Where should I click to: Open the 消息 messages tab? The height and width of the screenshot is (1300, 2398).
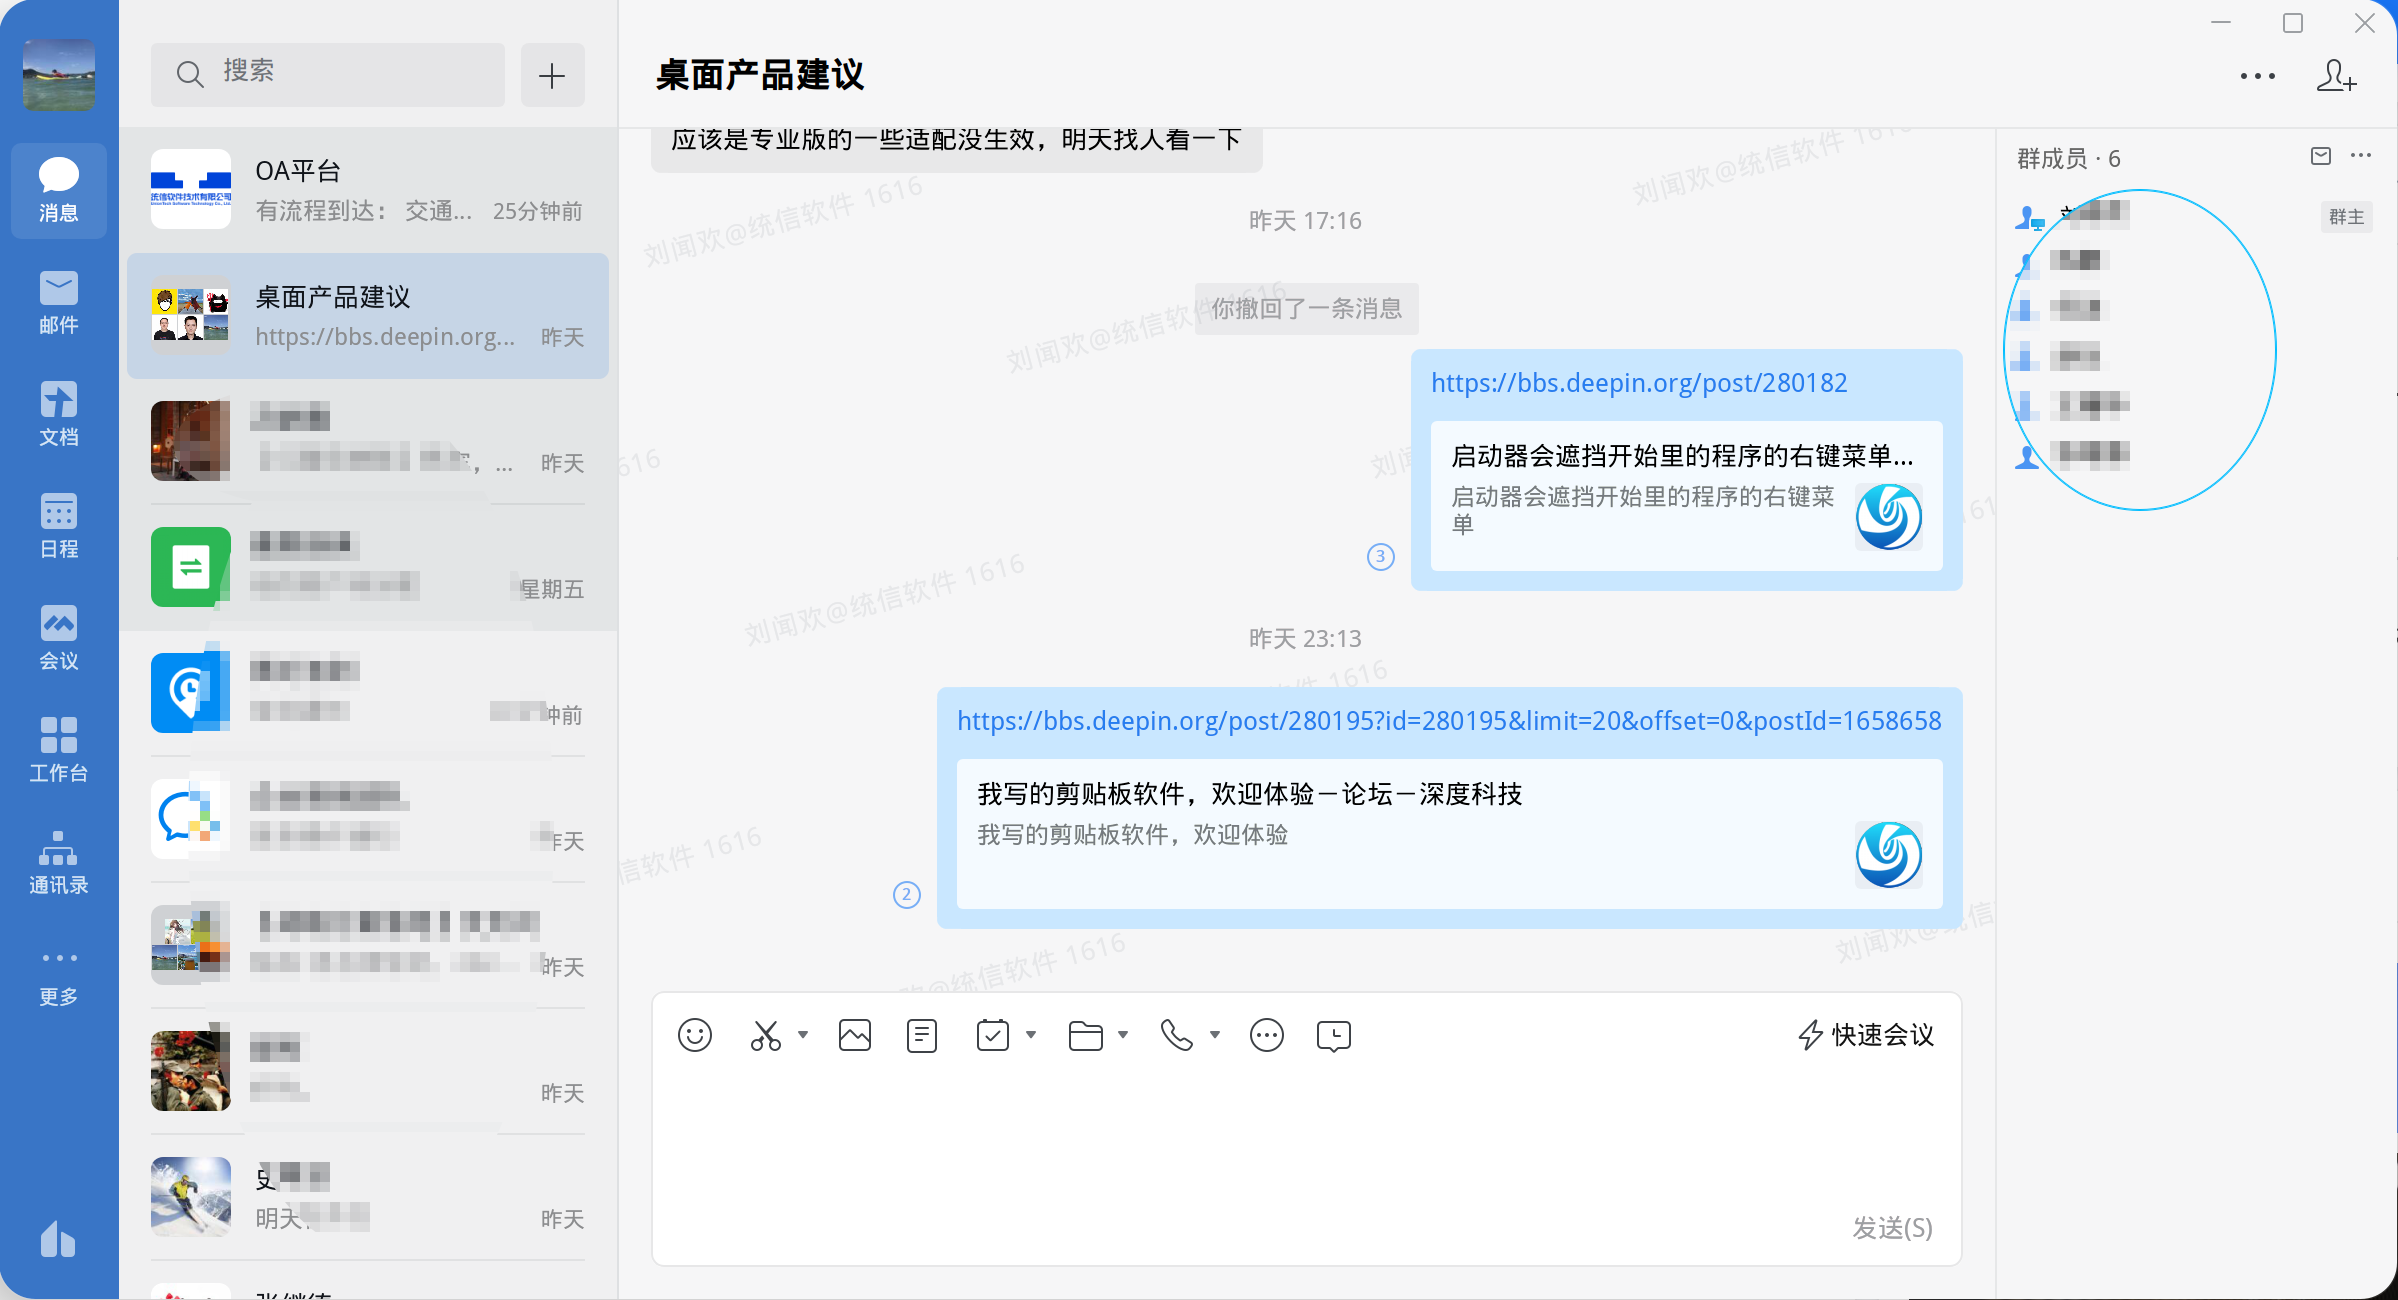59,190
